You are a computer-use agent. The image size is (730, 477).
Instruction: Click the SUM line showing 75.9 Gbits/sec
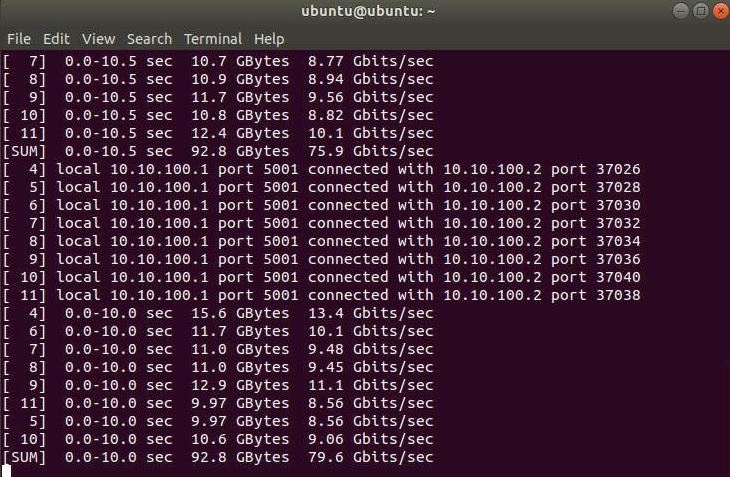pyautogui.click(x=218, y=151)
